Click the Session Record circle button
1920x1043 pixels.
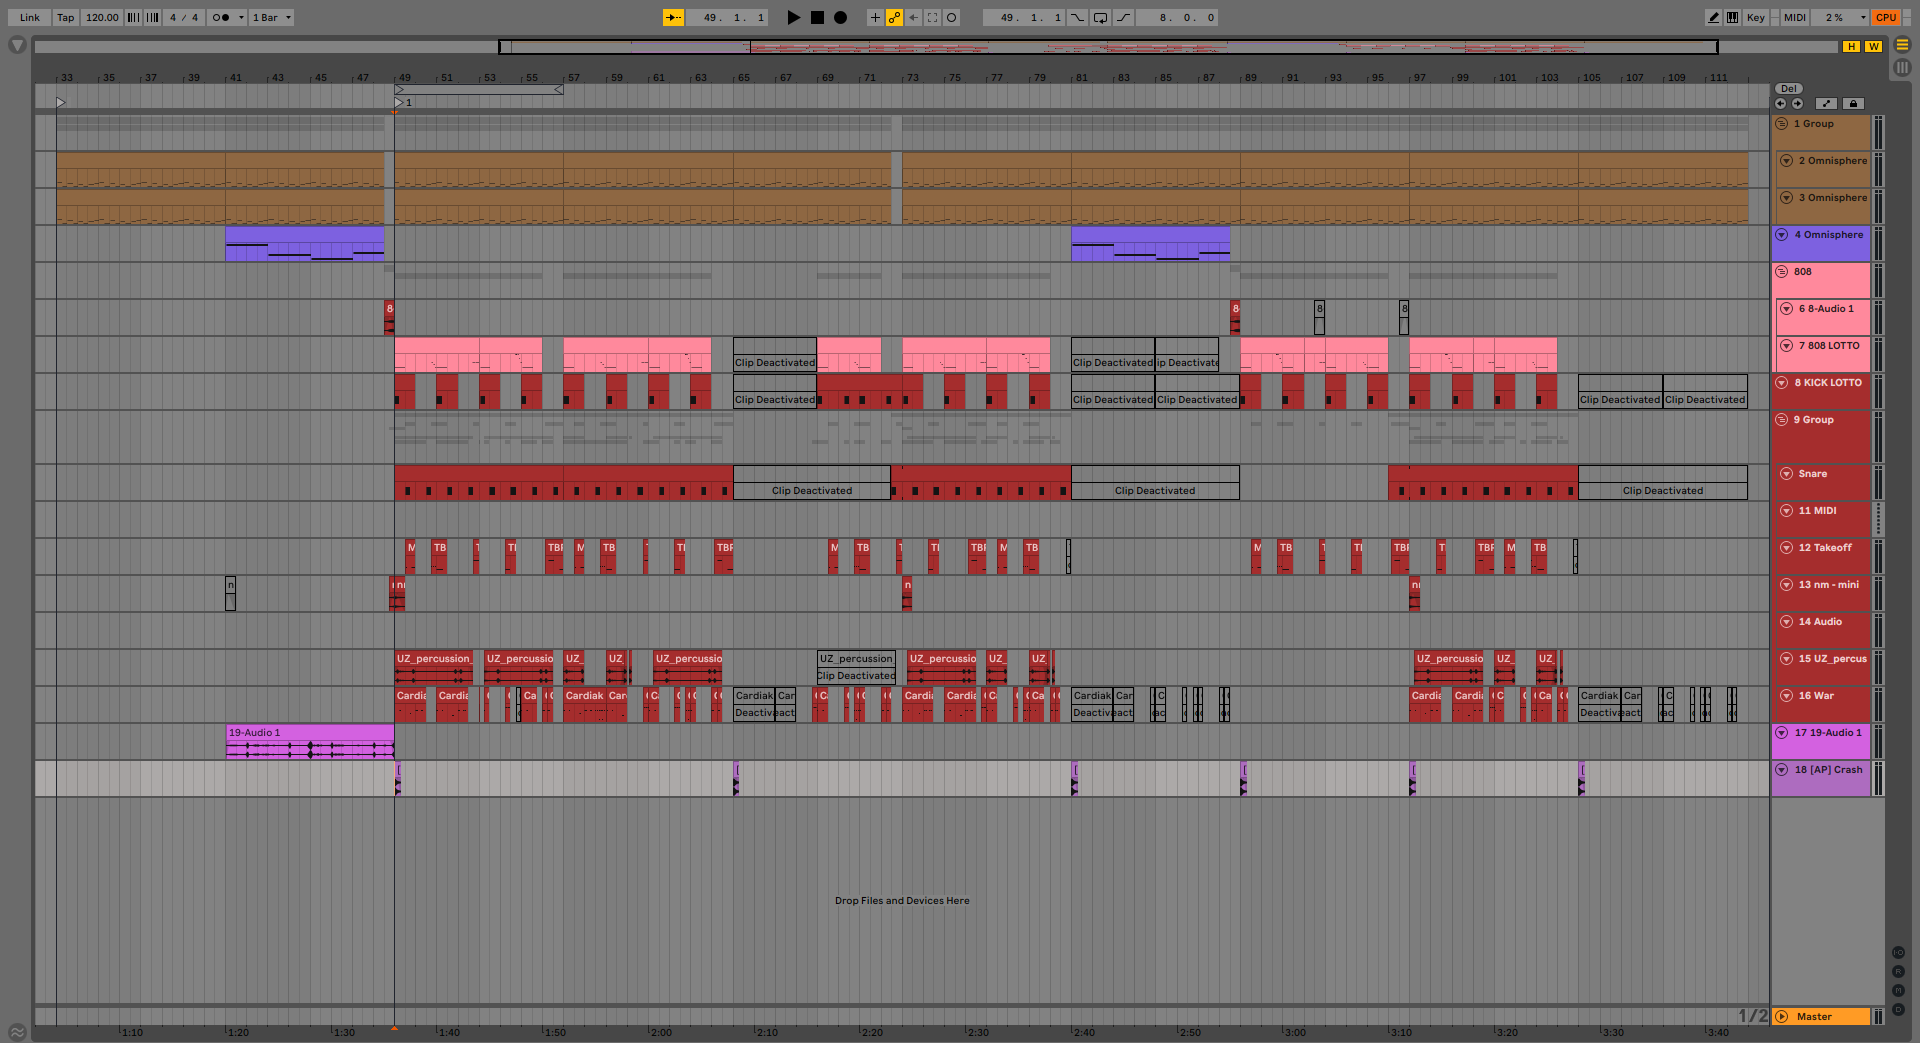pos(952,17)
